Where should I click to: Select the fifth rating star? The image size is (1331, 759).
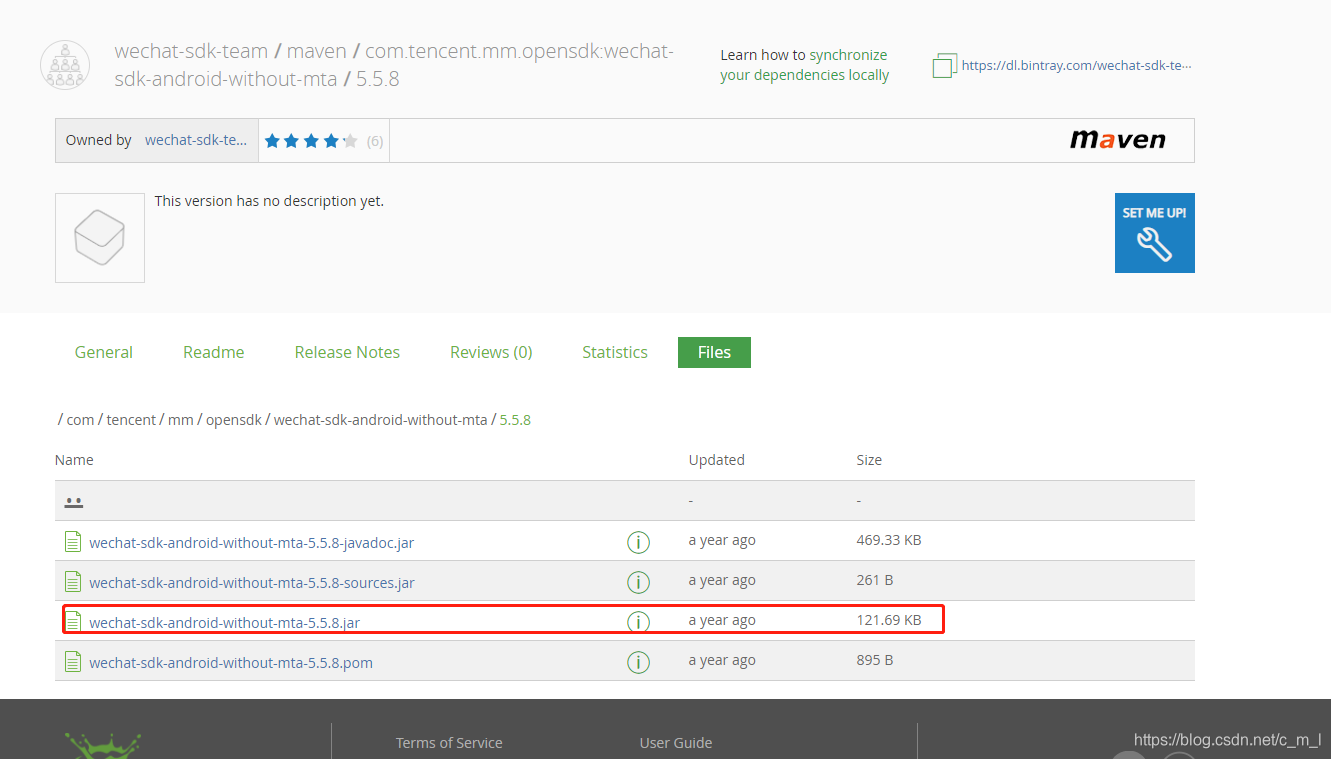tap(350, 141)
